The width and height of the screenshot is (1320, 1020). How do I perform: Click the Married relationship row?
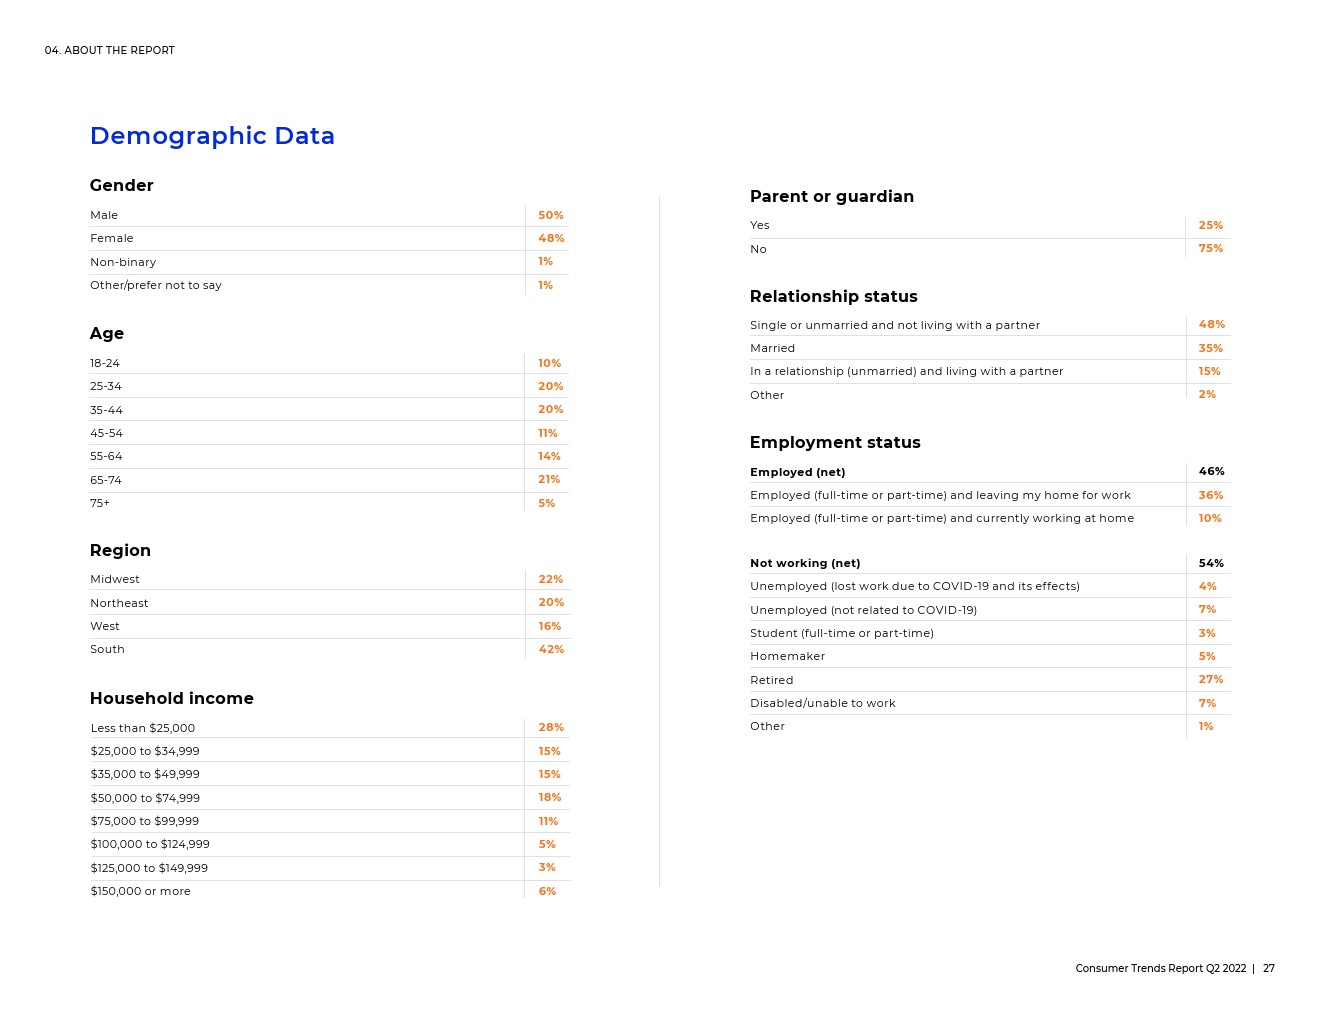click(990, 348)
